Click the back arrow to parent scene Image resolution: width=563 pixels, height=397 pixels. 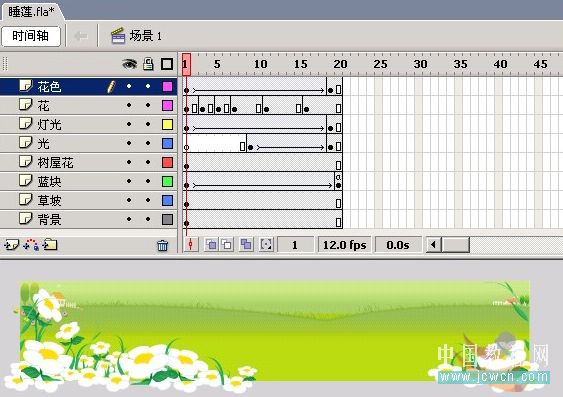coord(81,36)
